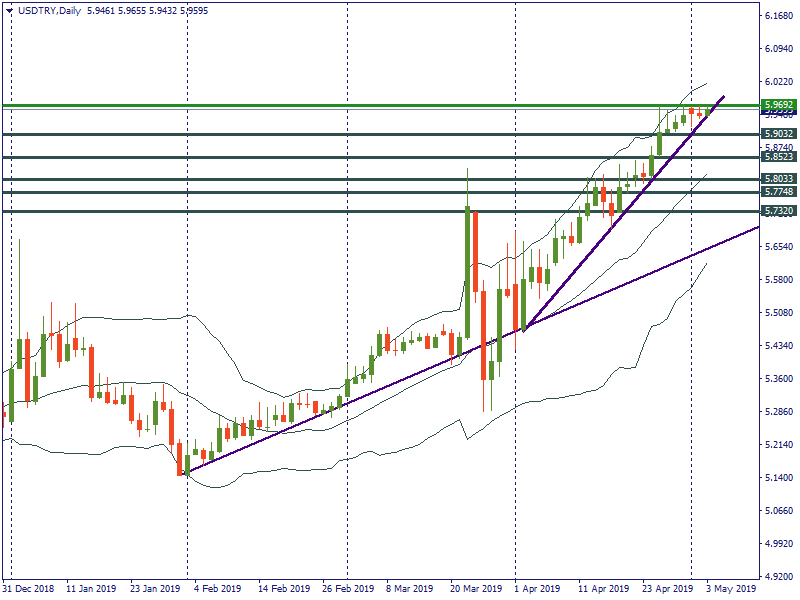Click the 26 Feb 2019 date label

coord(348,589)
